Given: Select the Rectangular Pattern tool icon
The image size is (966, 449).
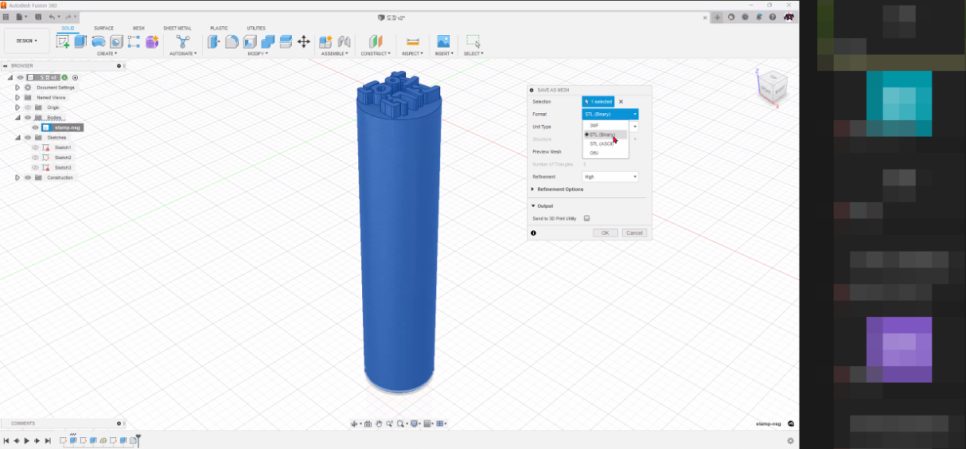Looking at the screenshot, I should pyautogui.click(x=134, y=41).
